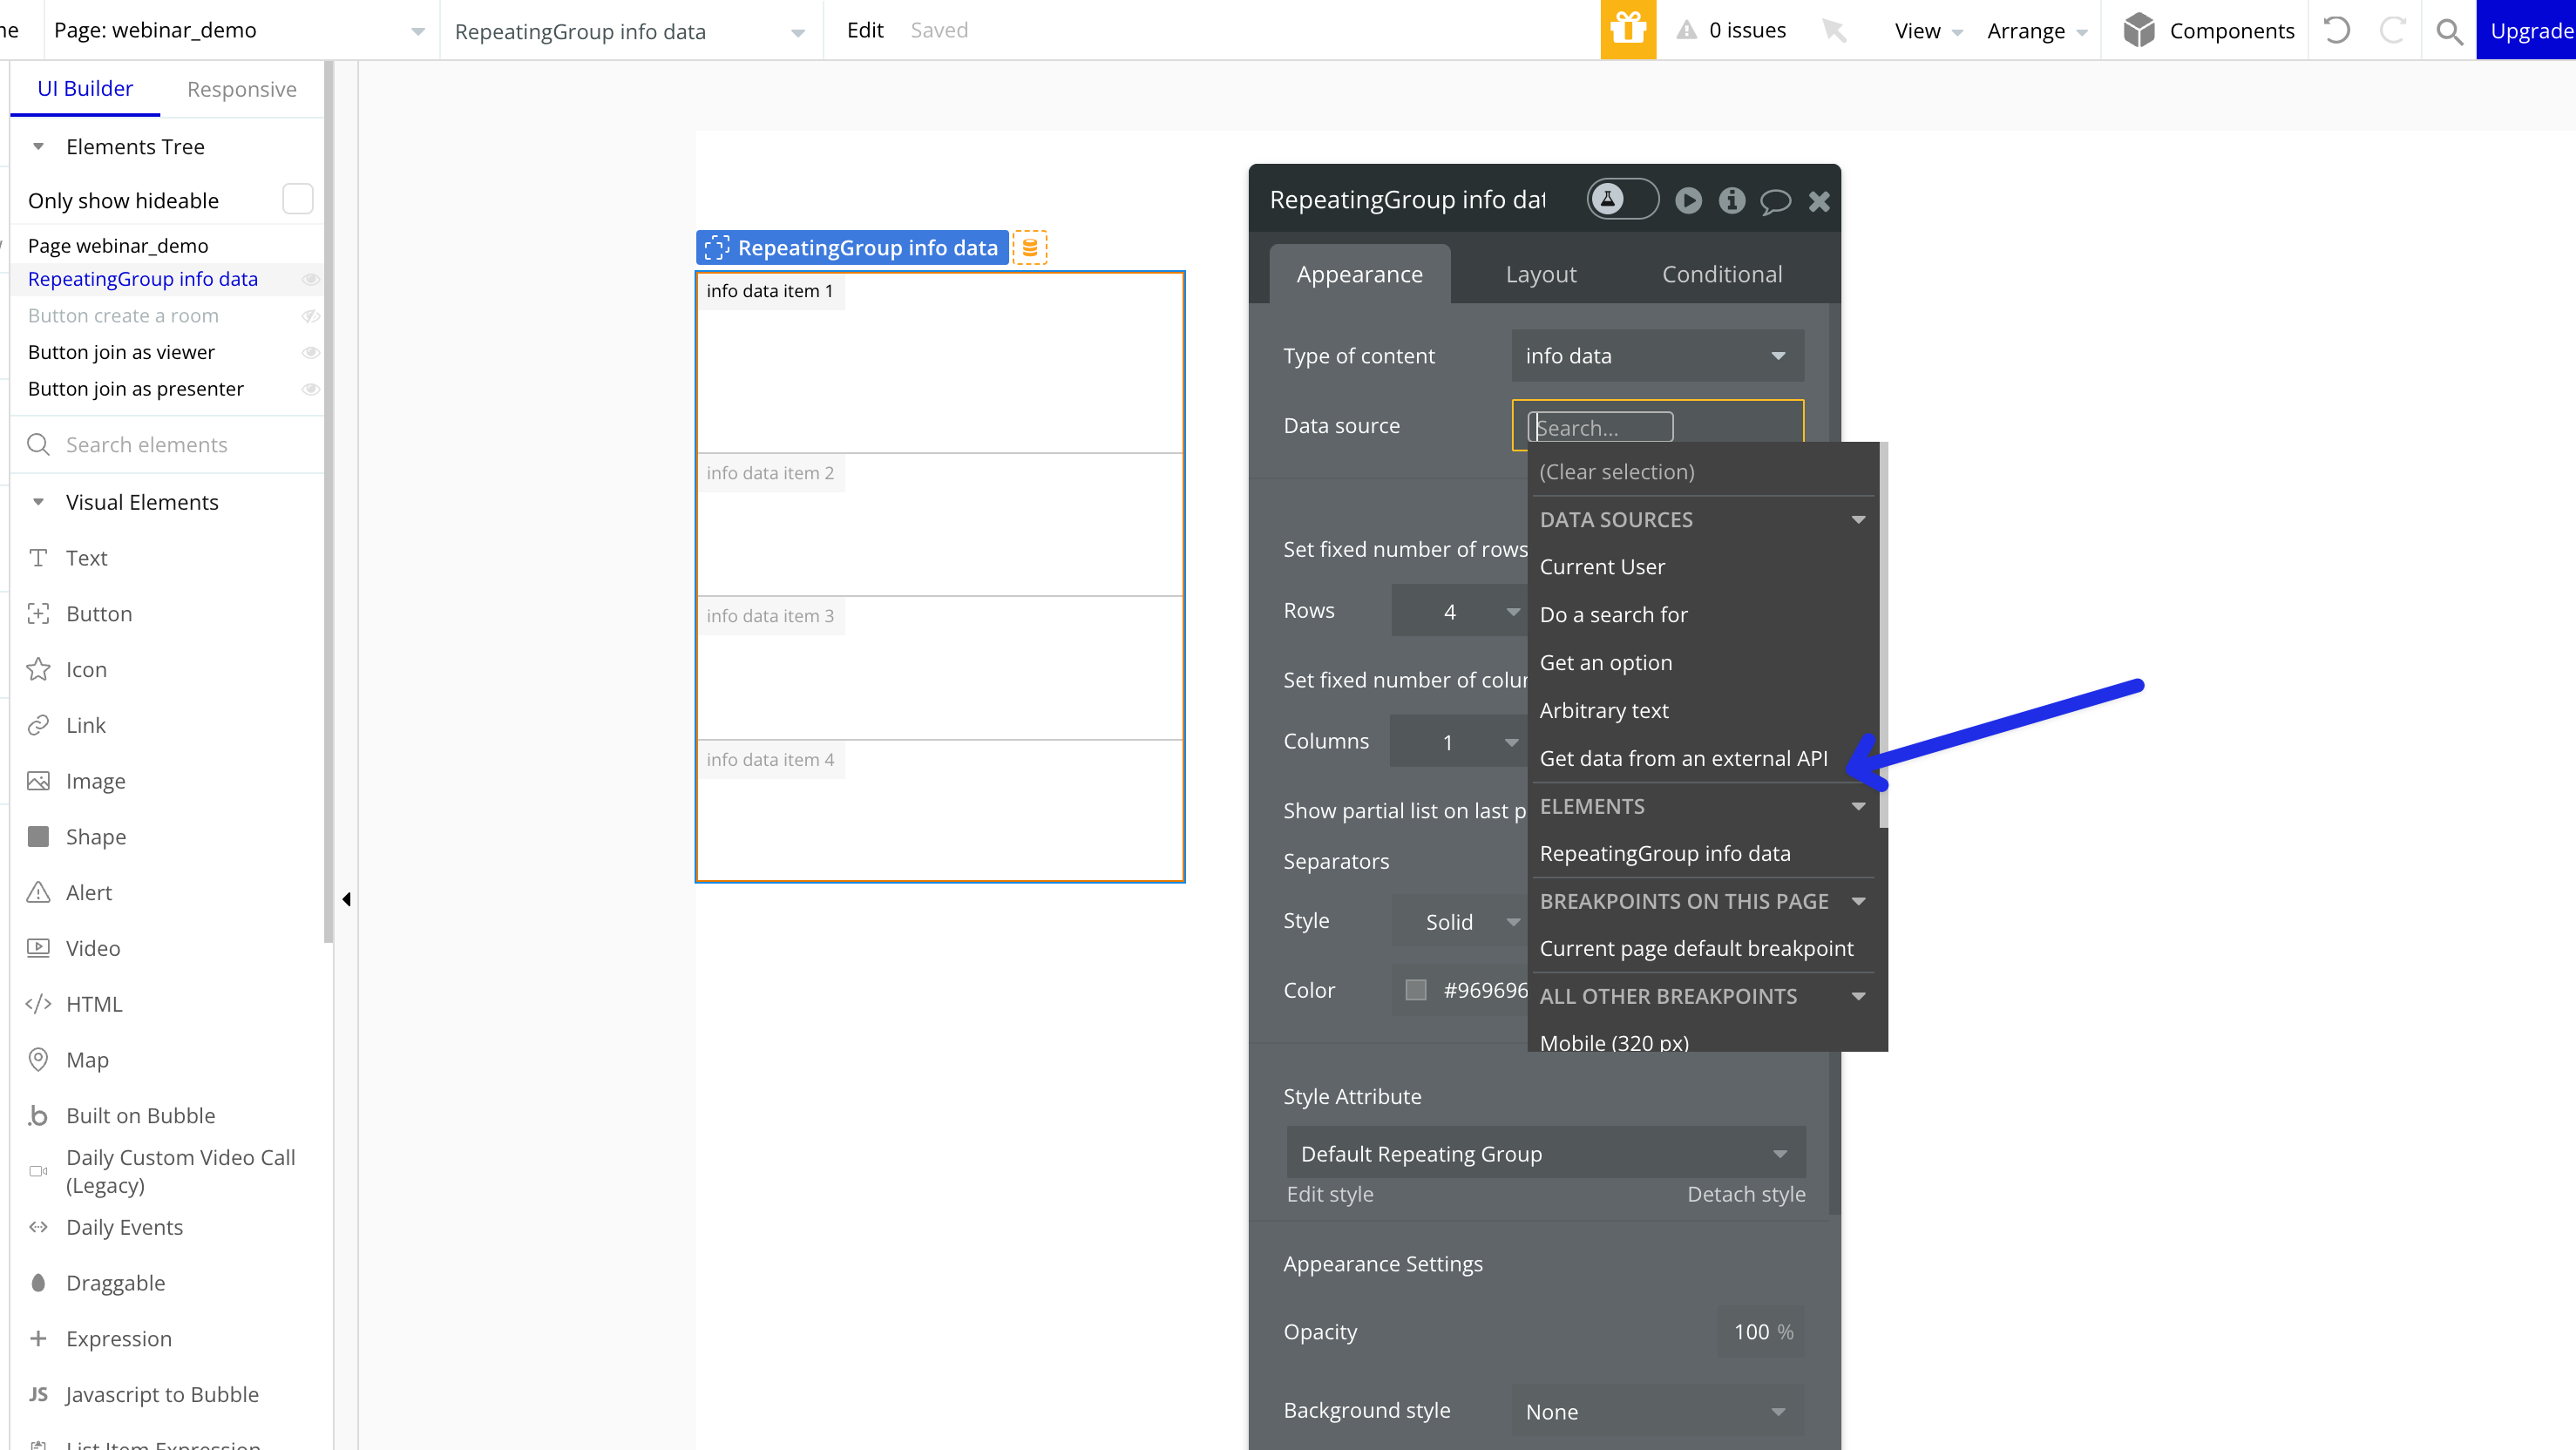Viewport: 2576px width, 1450px height.
Task: Select Get data from an external API
Action: pyautogui.click(x=1683, y=758)
